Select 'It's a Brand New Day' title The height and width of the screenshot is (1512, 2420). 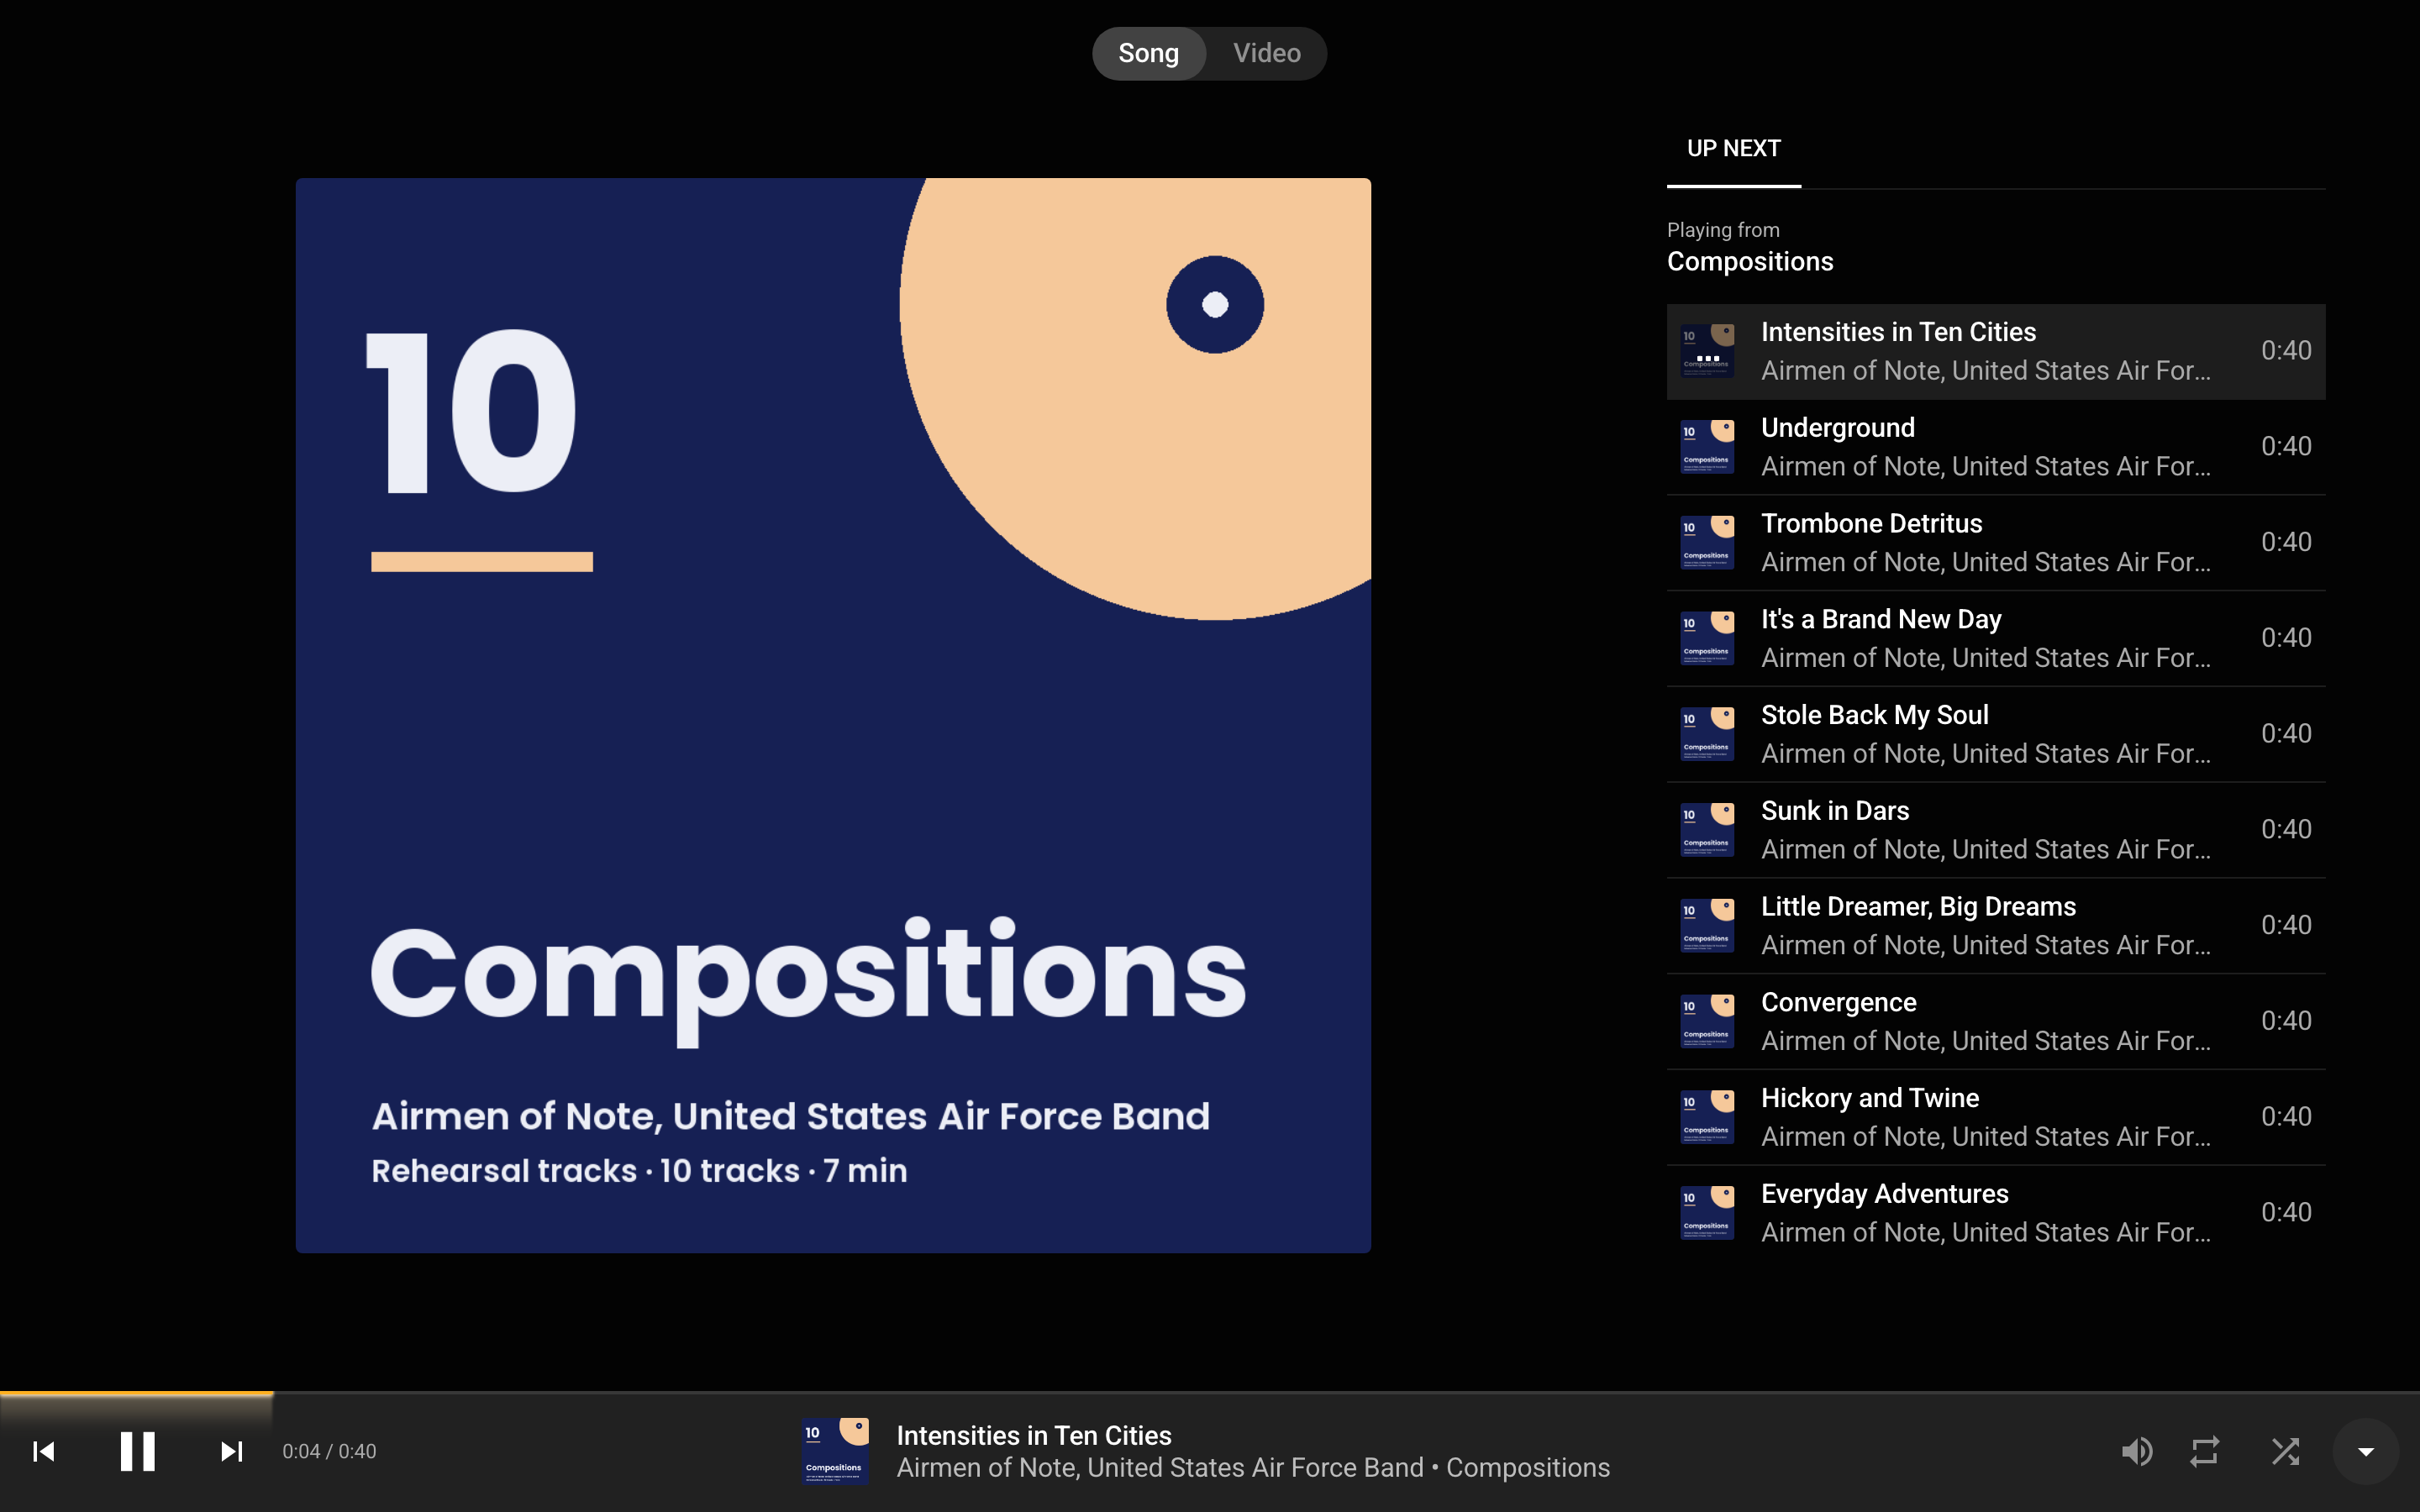[1881, 620]
